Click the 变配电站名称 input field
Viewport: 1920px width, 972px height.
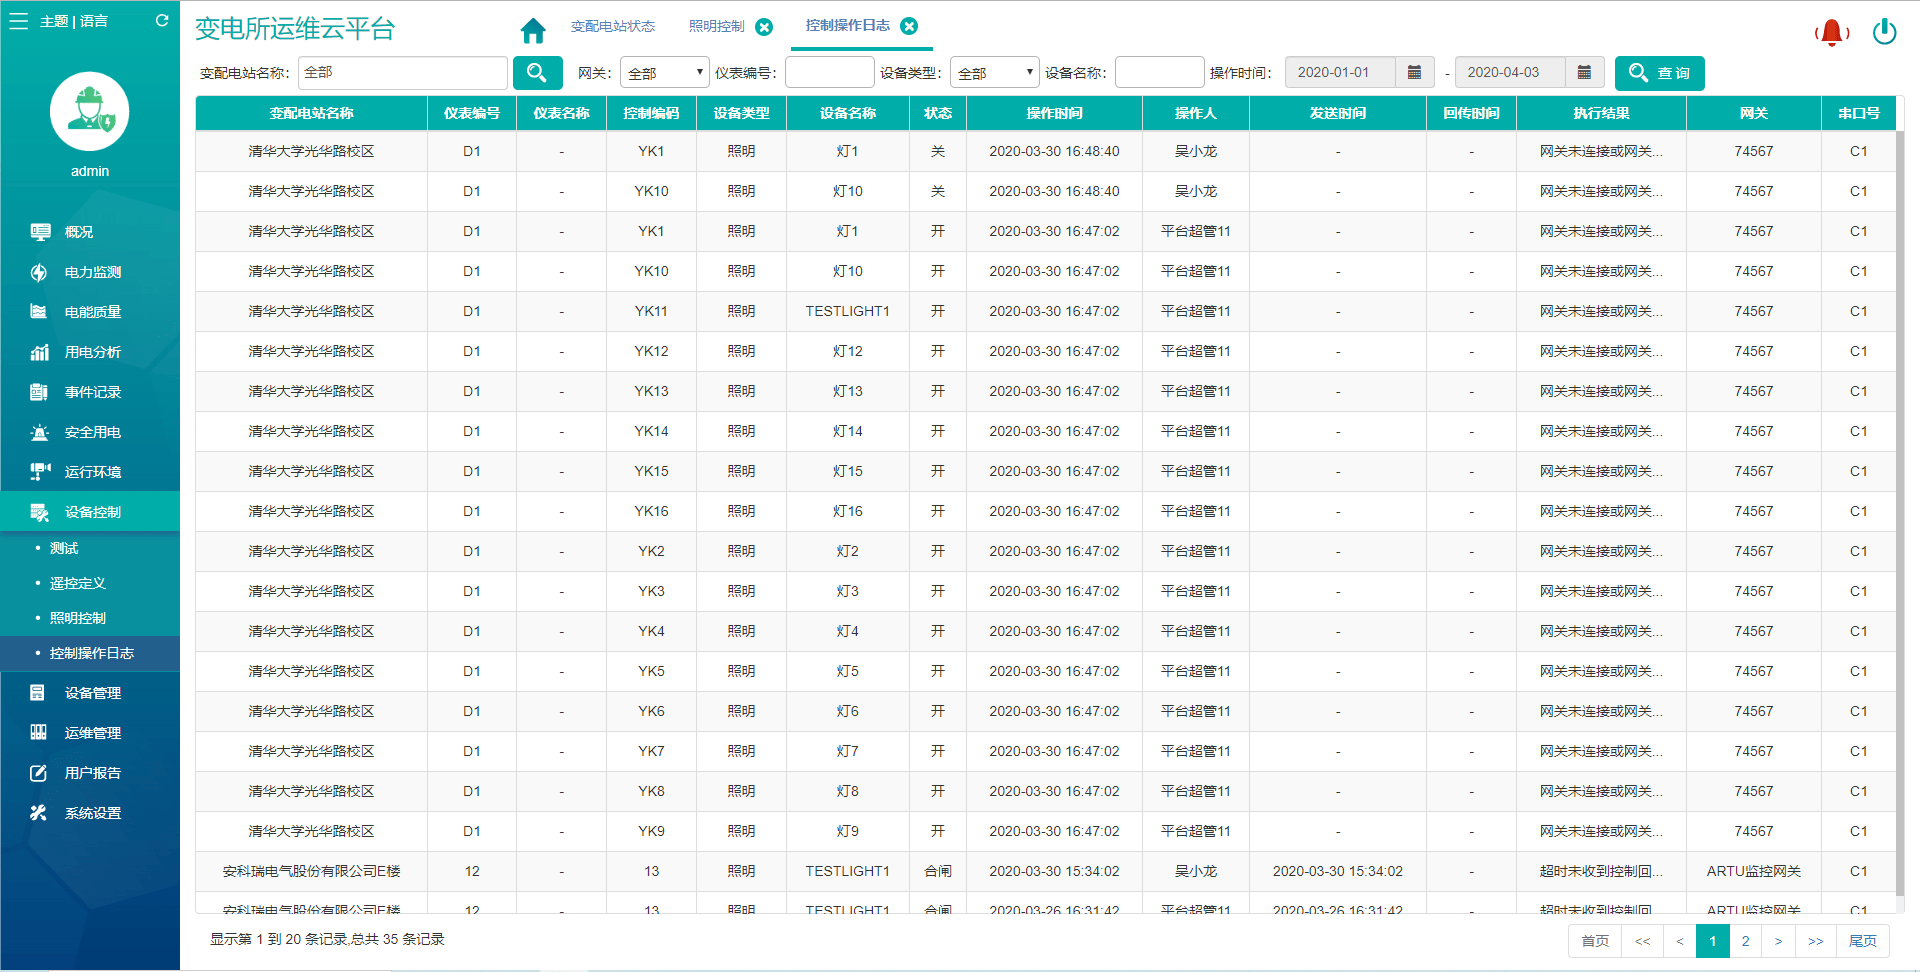point(402,73)
